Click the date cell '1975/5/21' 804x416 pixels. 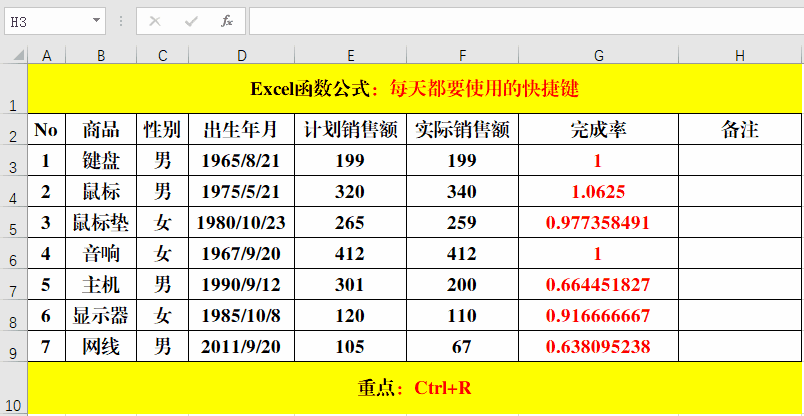(242, 191)
